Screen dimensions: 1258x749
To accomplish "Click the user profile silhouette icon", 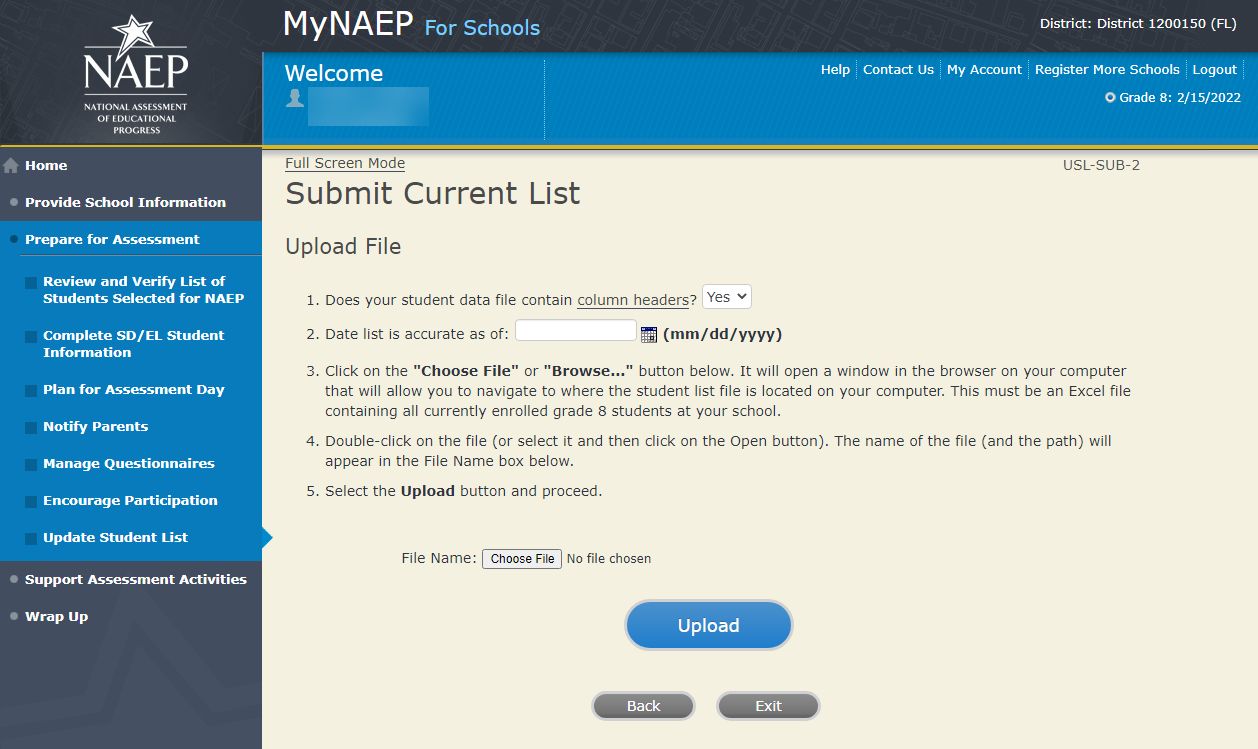I will pyautogui.click(x=295, y=98).
